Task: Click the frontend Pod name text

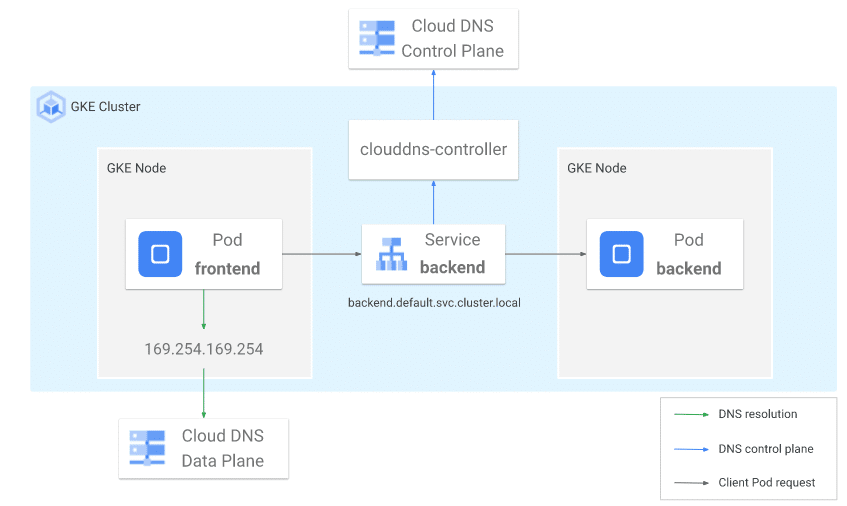Action: (x=227, y=268)
